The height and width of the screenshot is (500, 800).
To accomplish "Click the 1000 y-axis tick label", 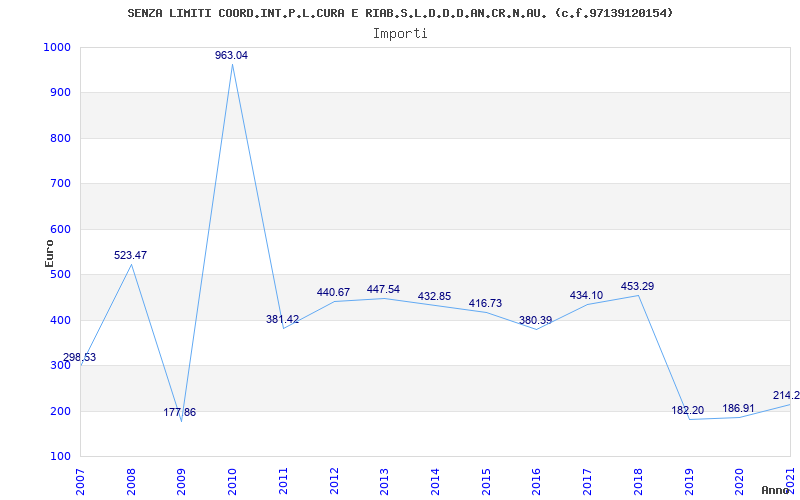I will tap(57, 48).
